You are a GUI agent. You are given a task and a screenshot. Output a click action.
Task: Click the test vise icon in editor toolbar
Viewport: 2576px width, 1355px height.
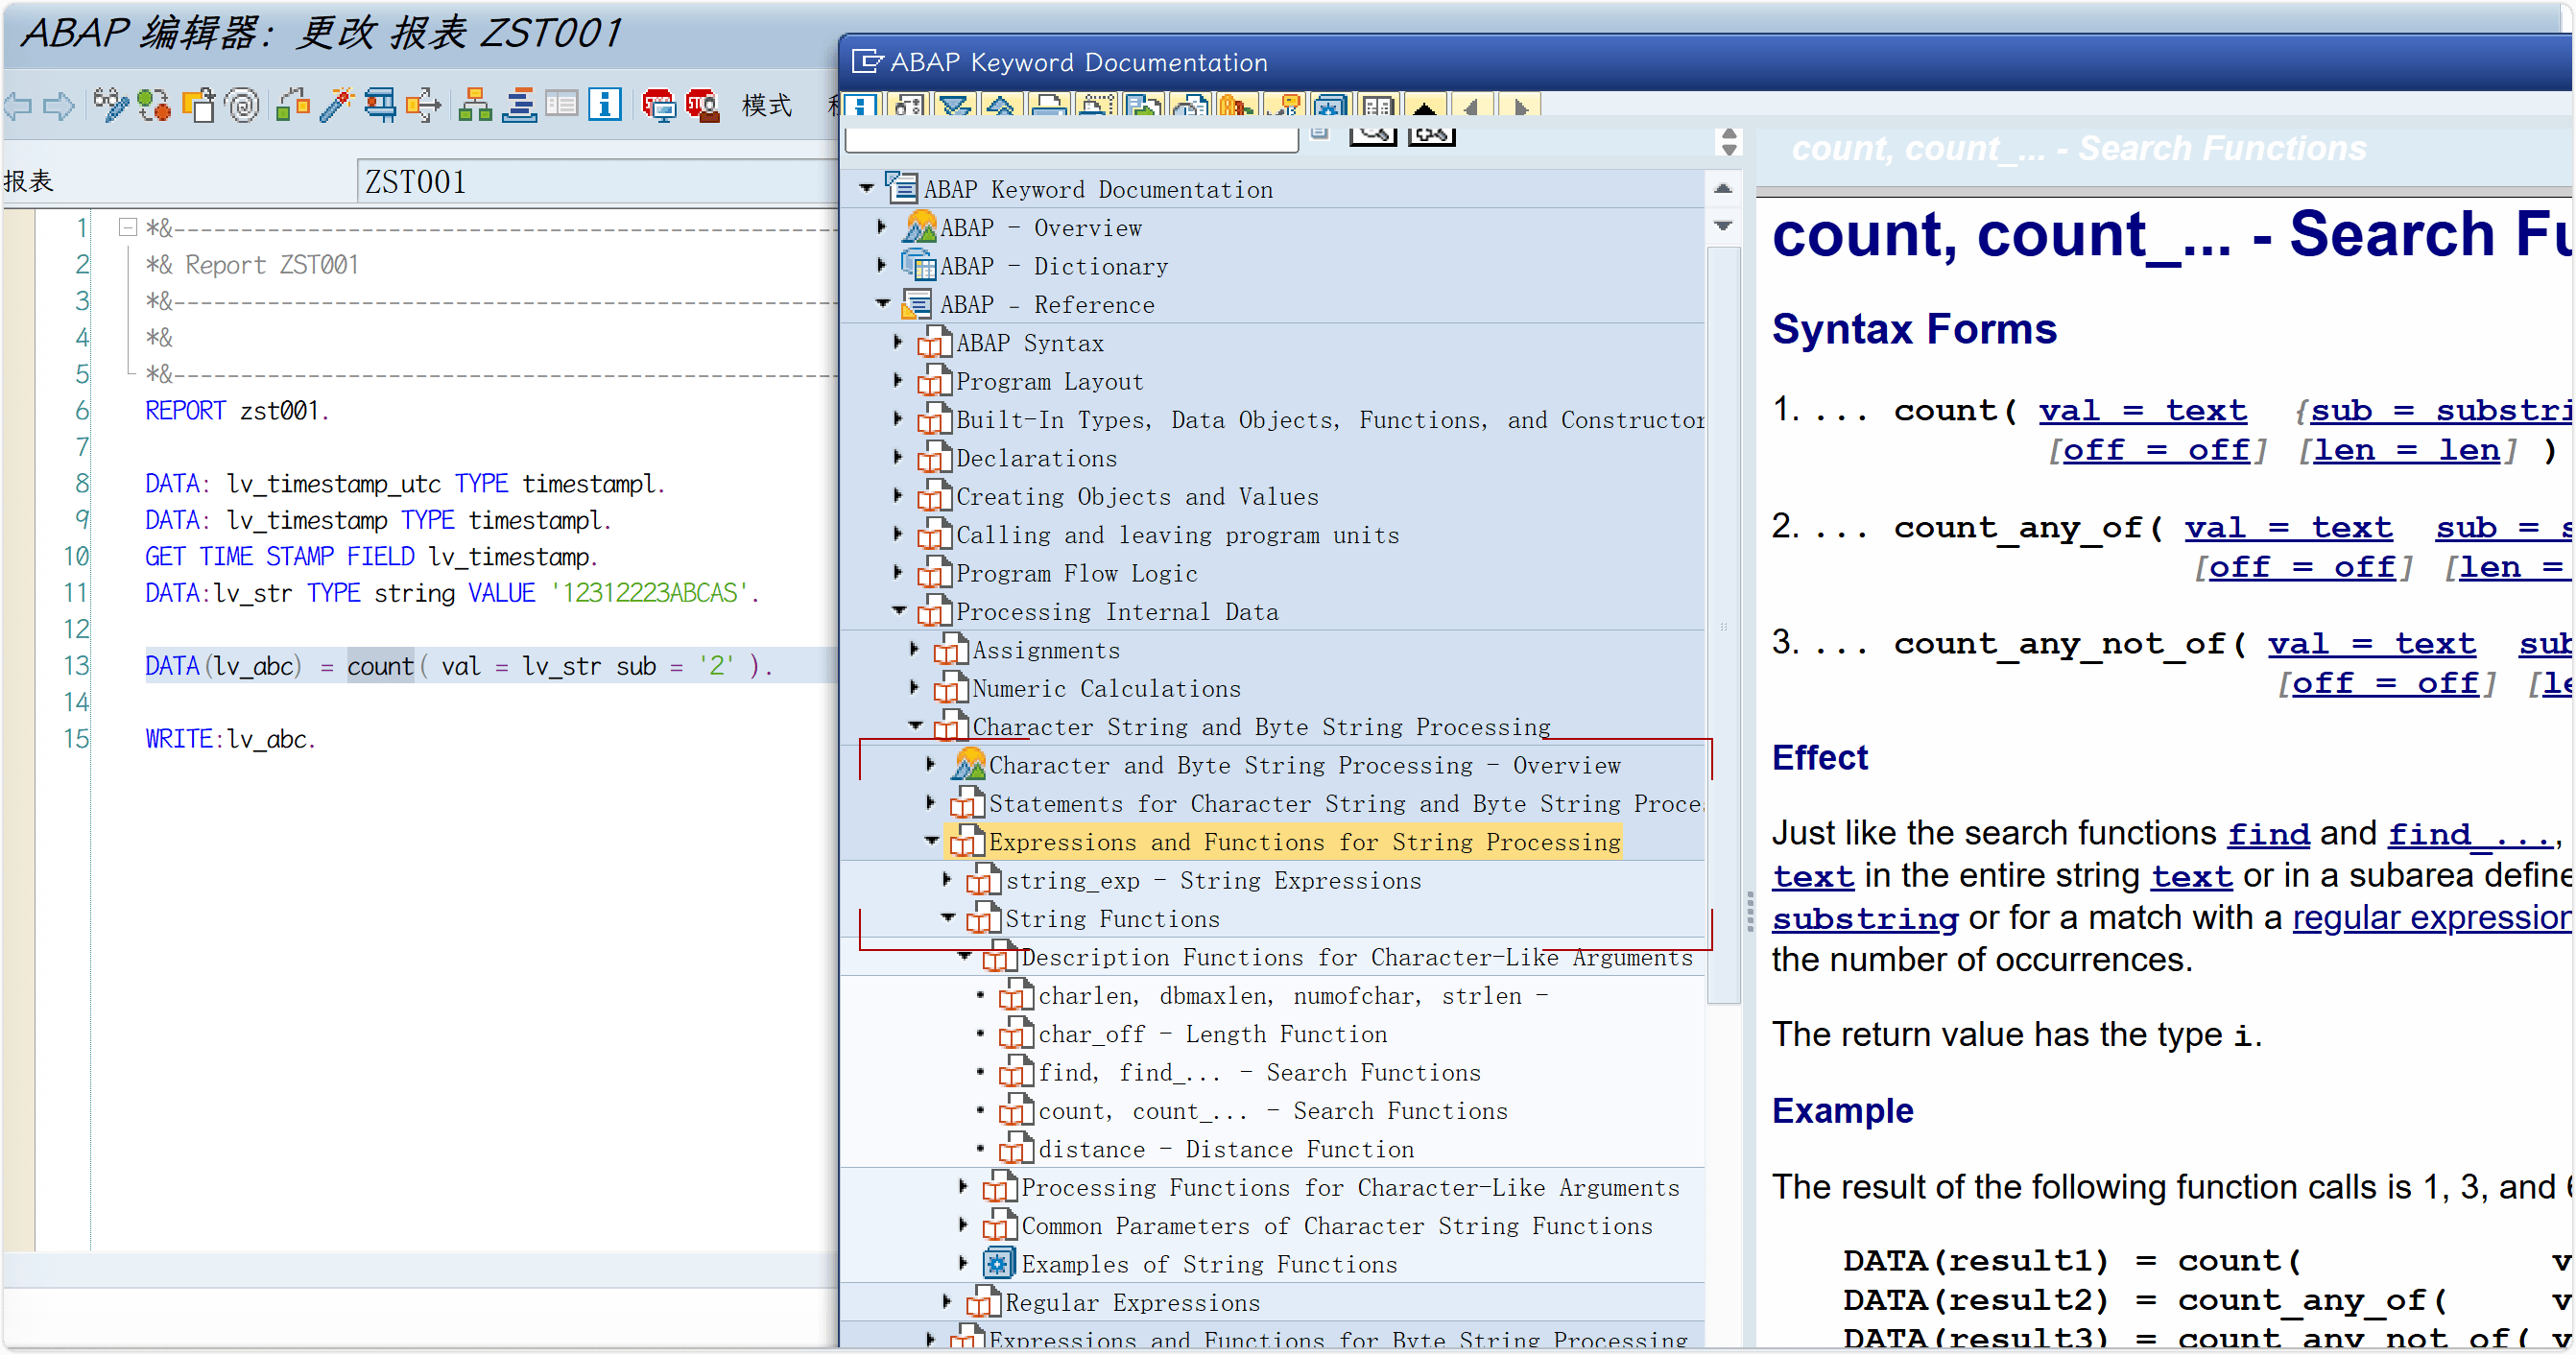click(380, 104)
